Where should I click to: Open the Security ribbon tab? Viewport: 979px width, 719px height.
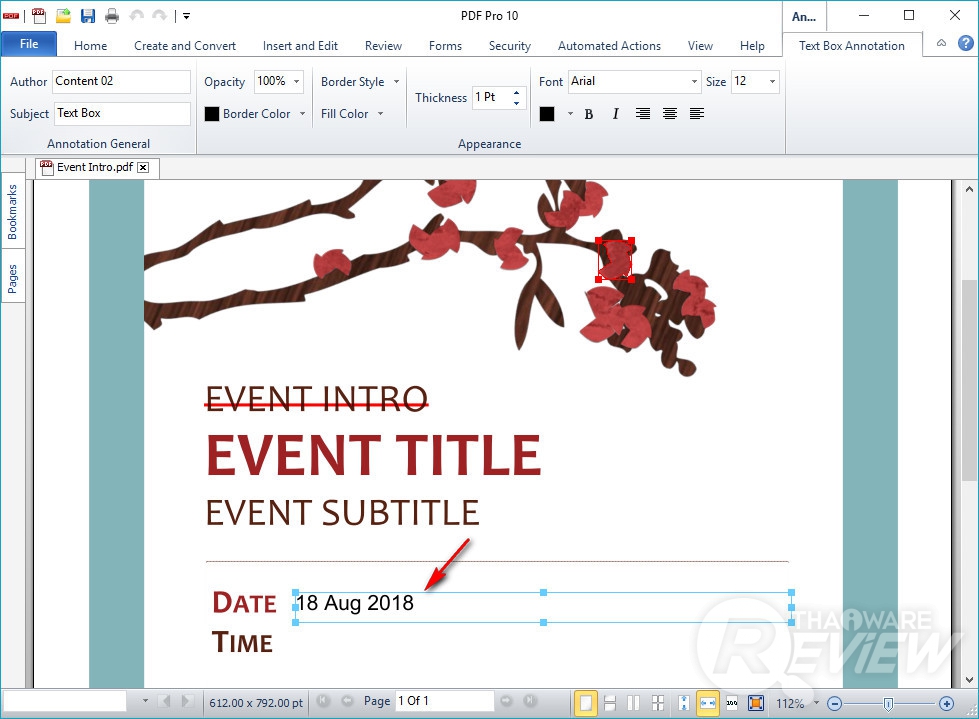tap(509, 46)
